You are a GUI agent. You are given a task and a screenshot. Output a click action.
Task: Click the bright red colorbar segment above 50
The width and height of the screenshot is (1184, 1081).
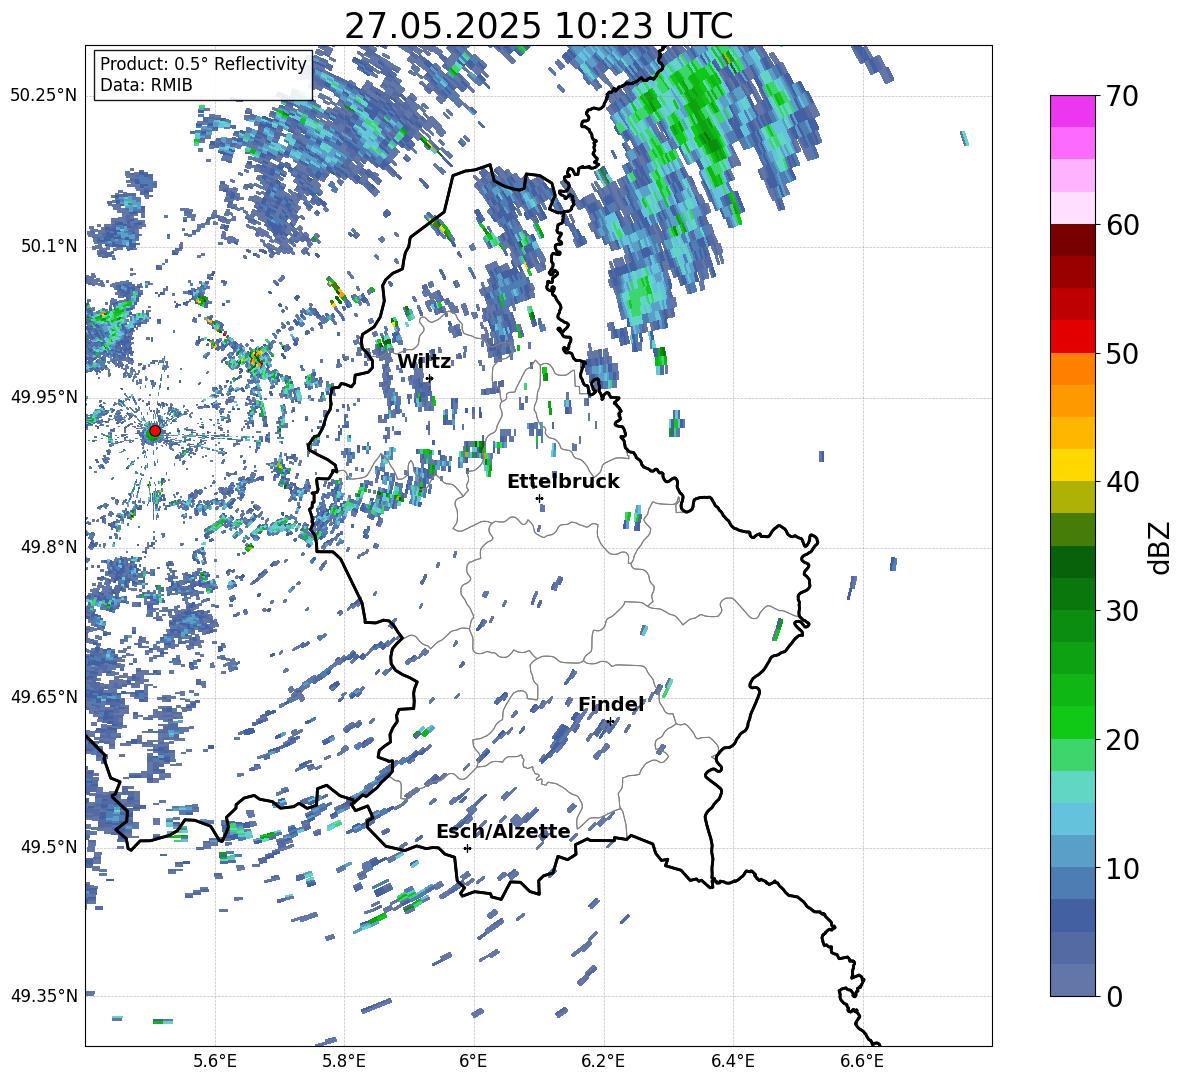[x=1072, y=336]
